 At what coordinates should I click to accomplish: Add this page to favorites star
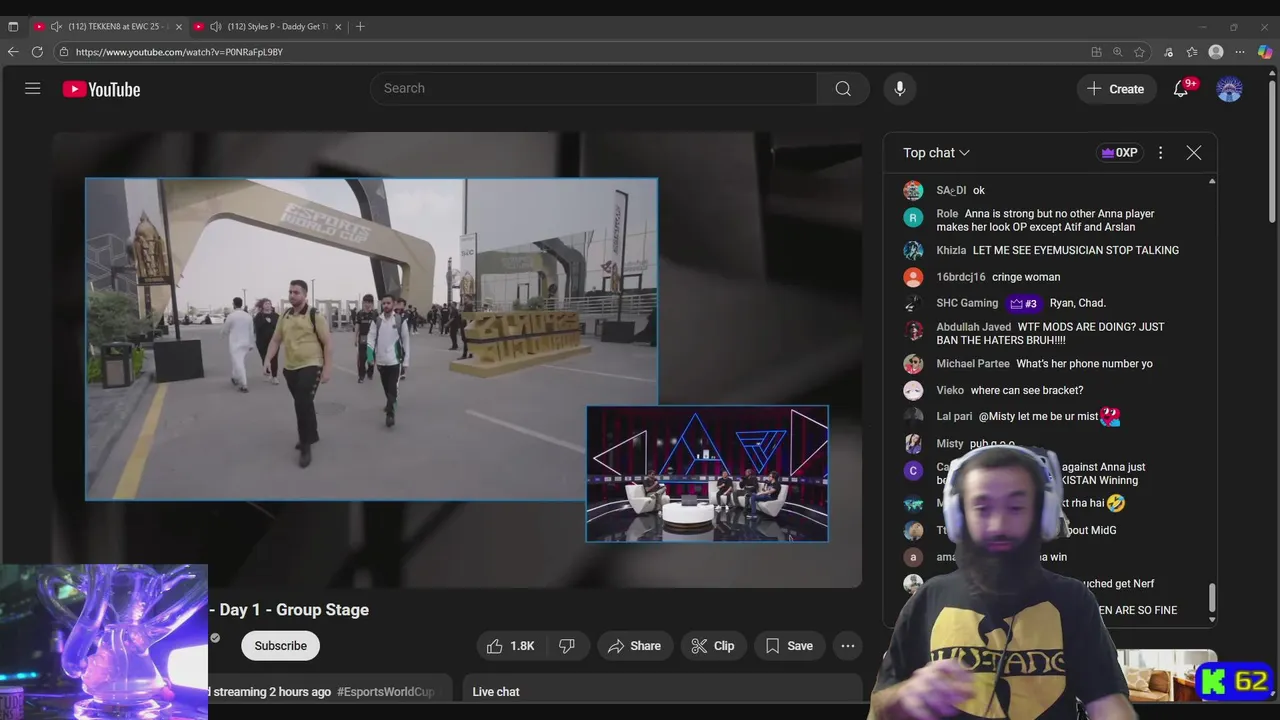(x=1140, y=52)
